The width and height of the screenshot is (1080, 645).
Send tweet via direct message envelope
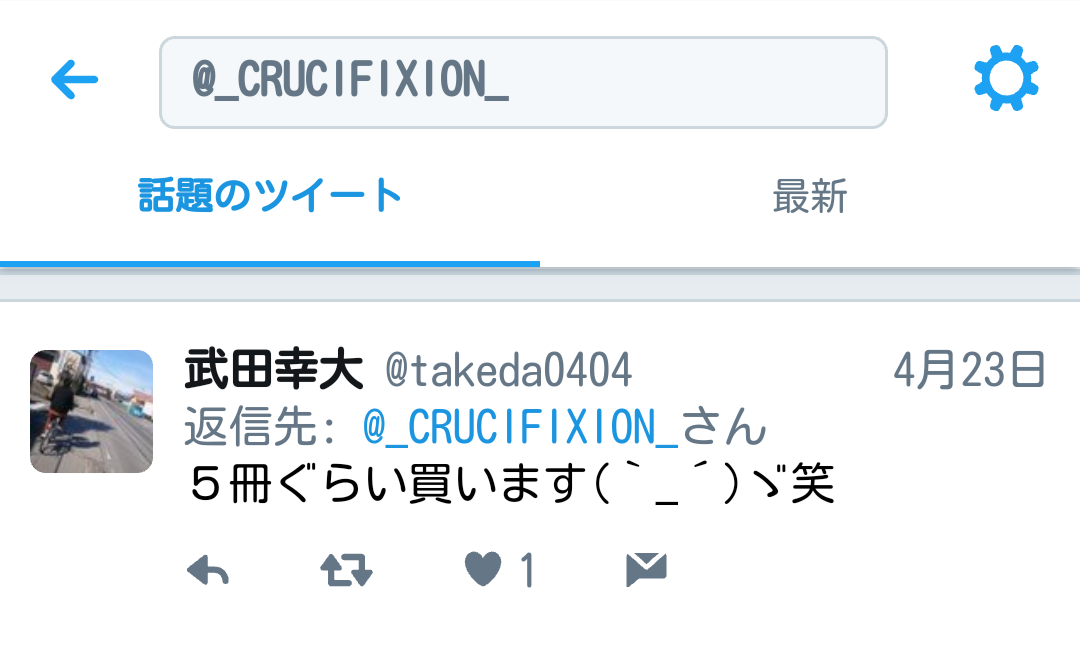tap(646, 569)
